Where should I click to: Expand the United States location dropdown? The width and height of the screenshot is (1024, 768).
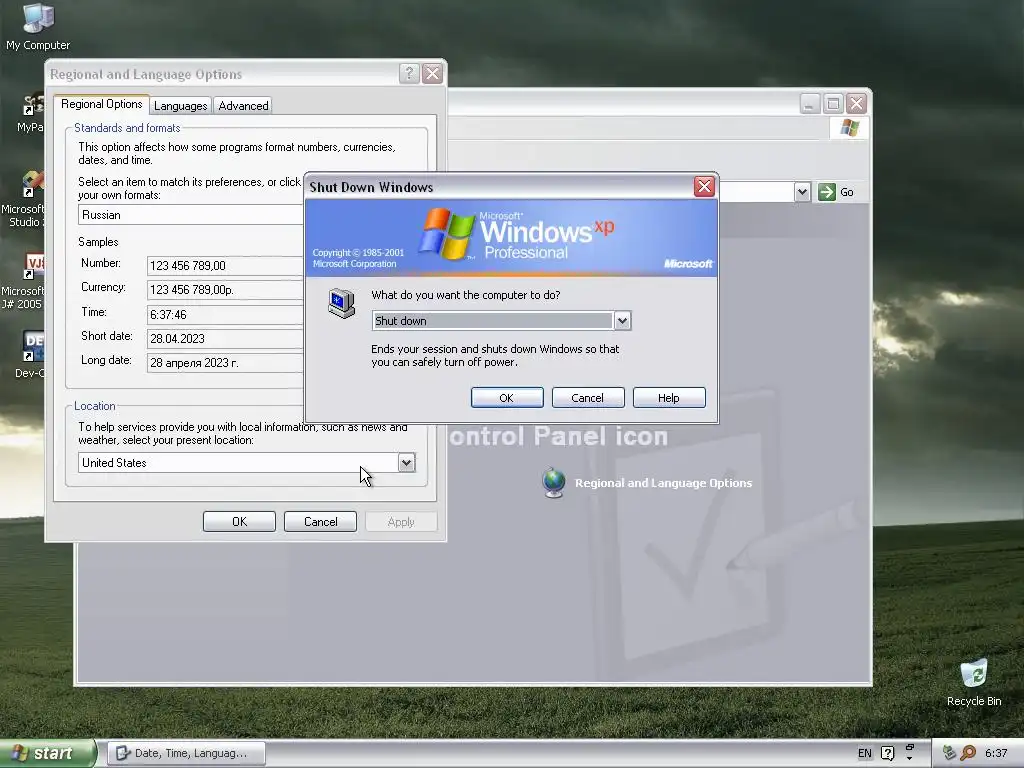(406, 462)
